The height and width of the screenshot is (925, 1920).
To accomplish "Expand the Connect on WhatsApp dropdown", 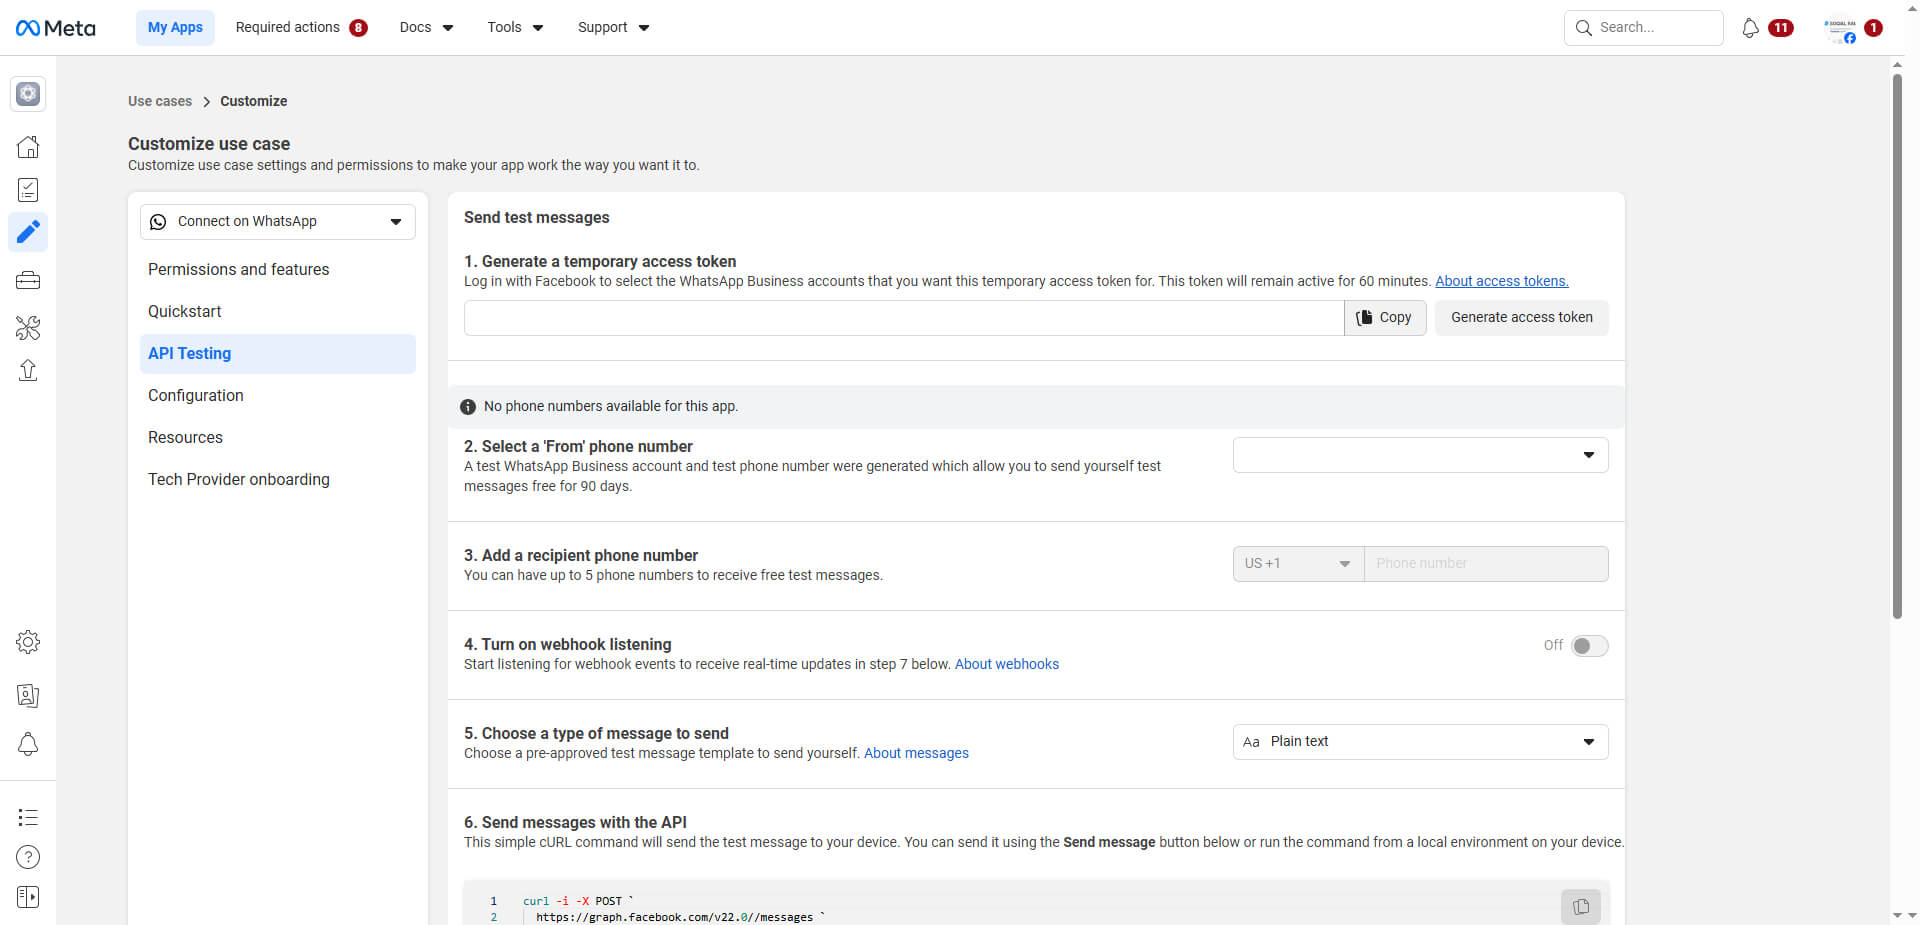I will pyautogui.click(x=277, y=222).
